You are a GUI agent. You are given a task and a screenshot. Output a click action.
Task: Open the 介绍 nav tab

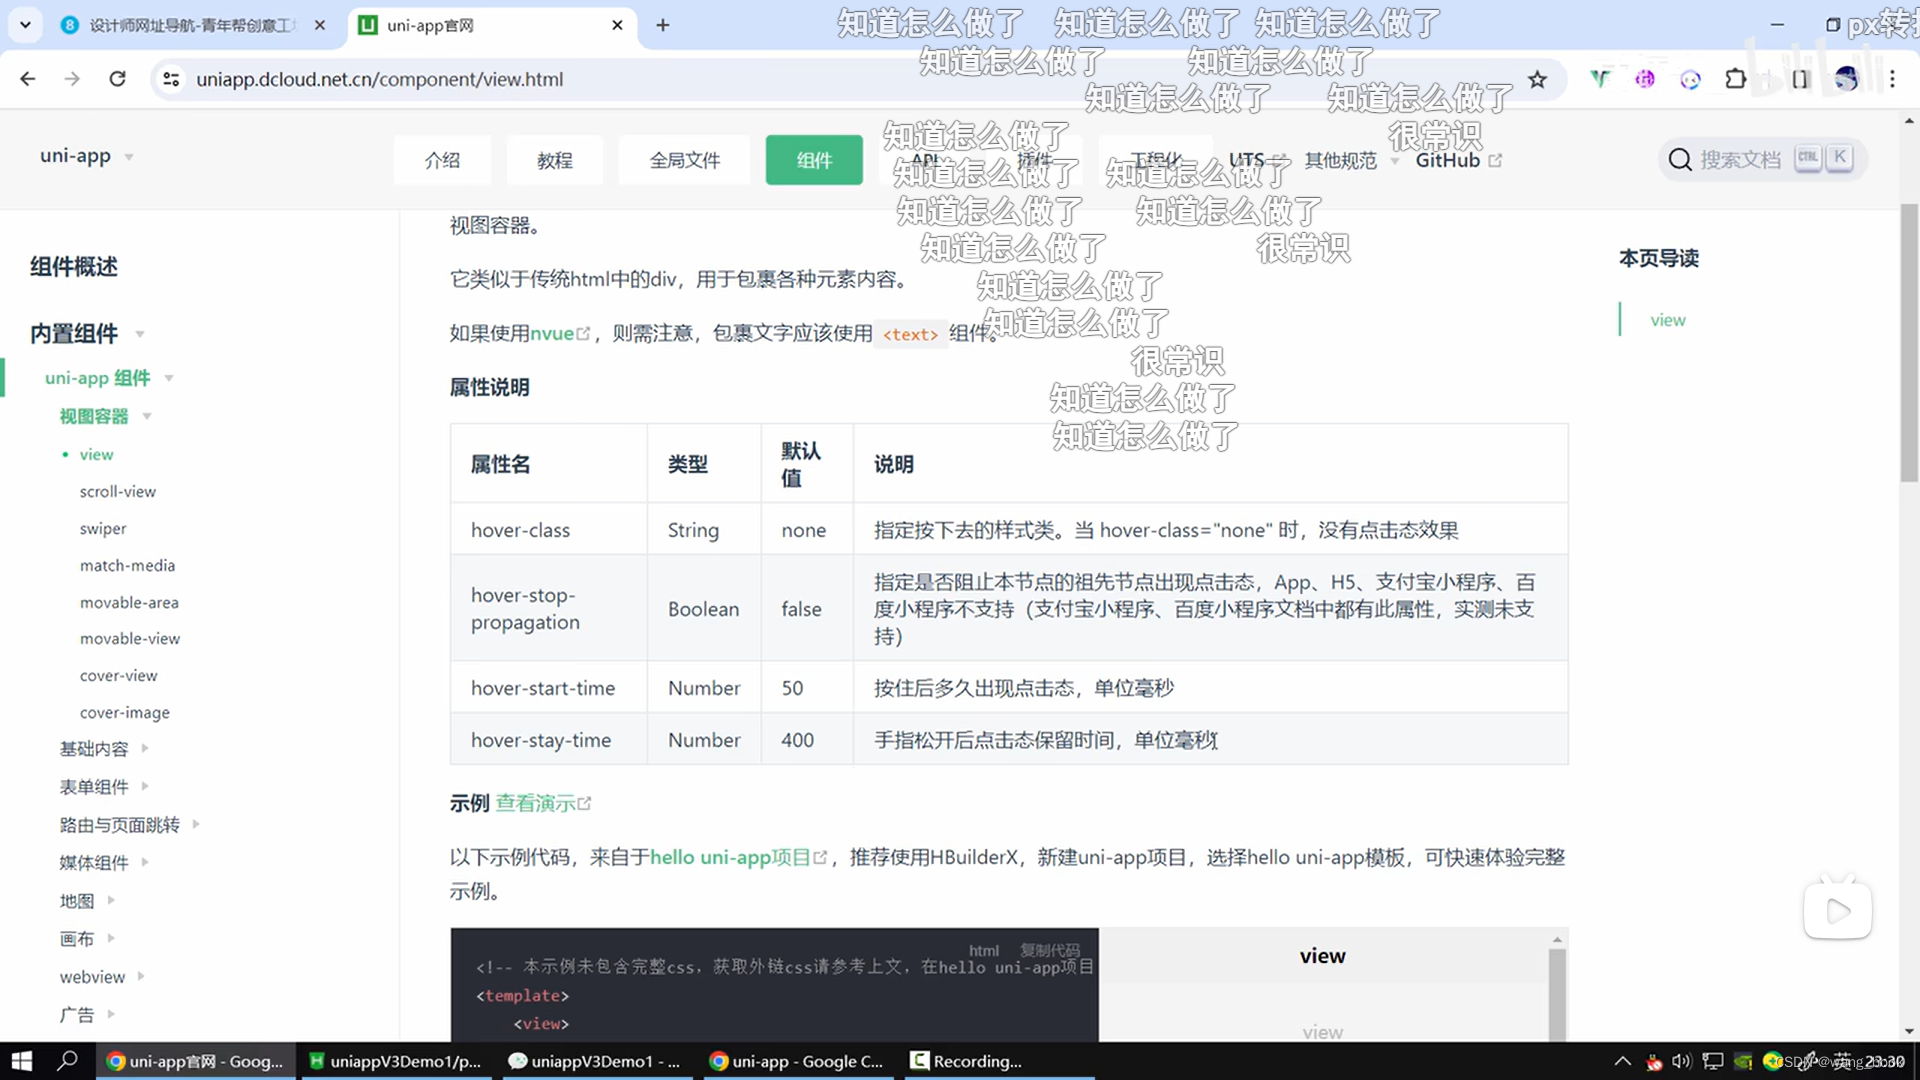(x=442, y=160)
